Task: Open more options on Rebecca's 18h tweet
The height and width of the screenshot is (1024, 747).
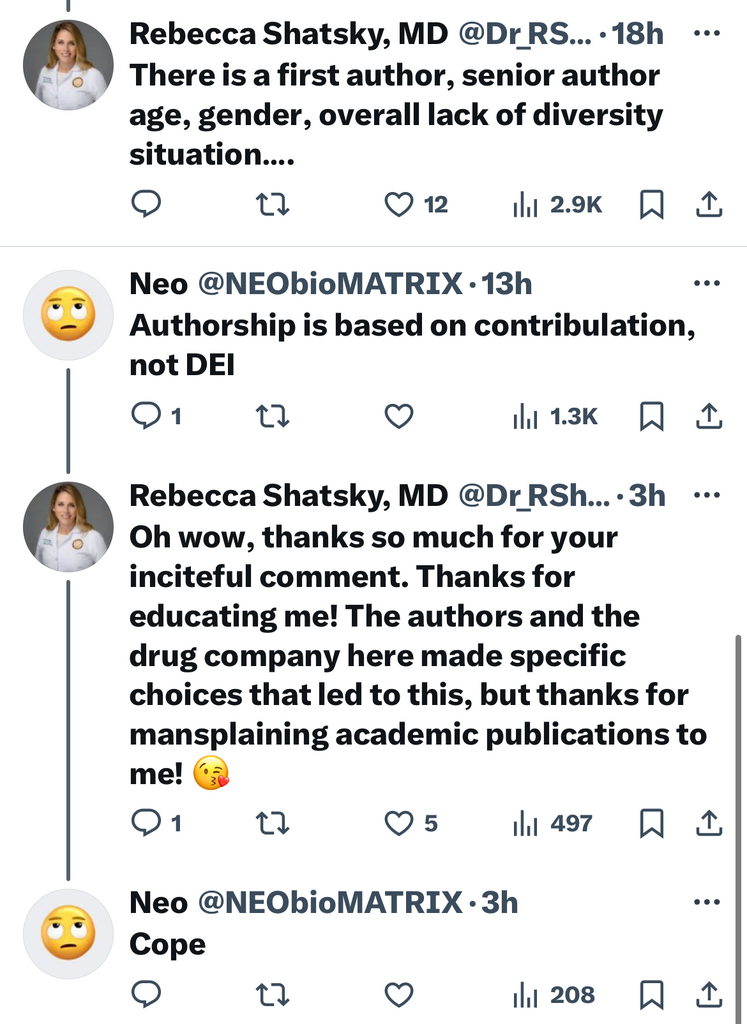Action: pyautogui.click(x=707, y=34)
